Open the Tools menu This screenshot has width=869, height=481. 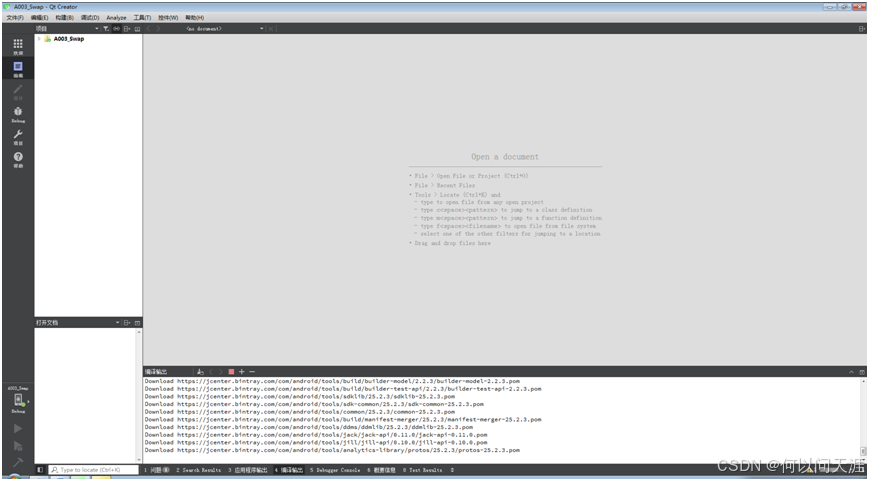(142, 18)
